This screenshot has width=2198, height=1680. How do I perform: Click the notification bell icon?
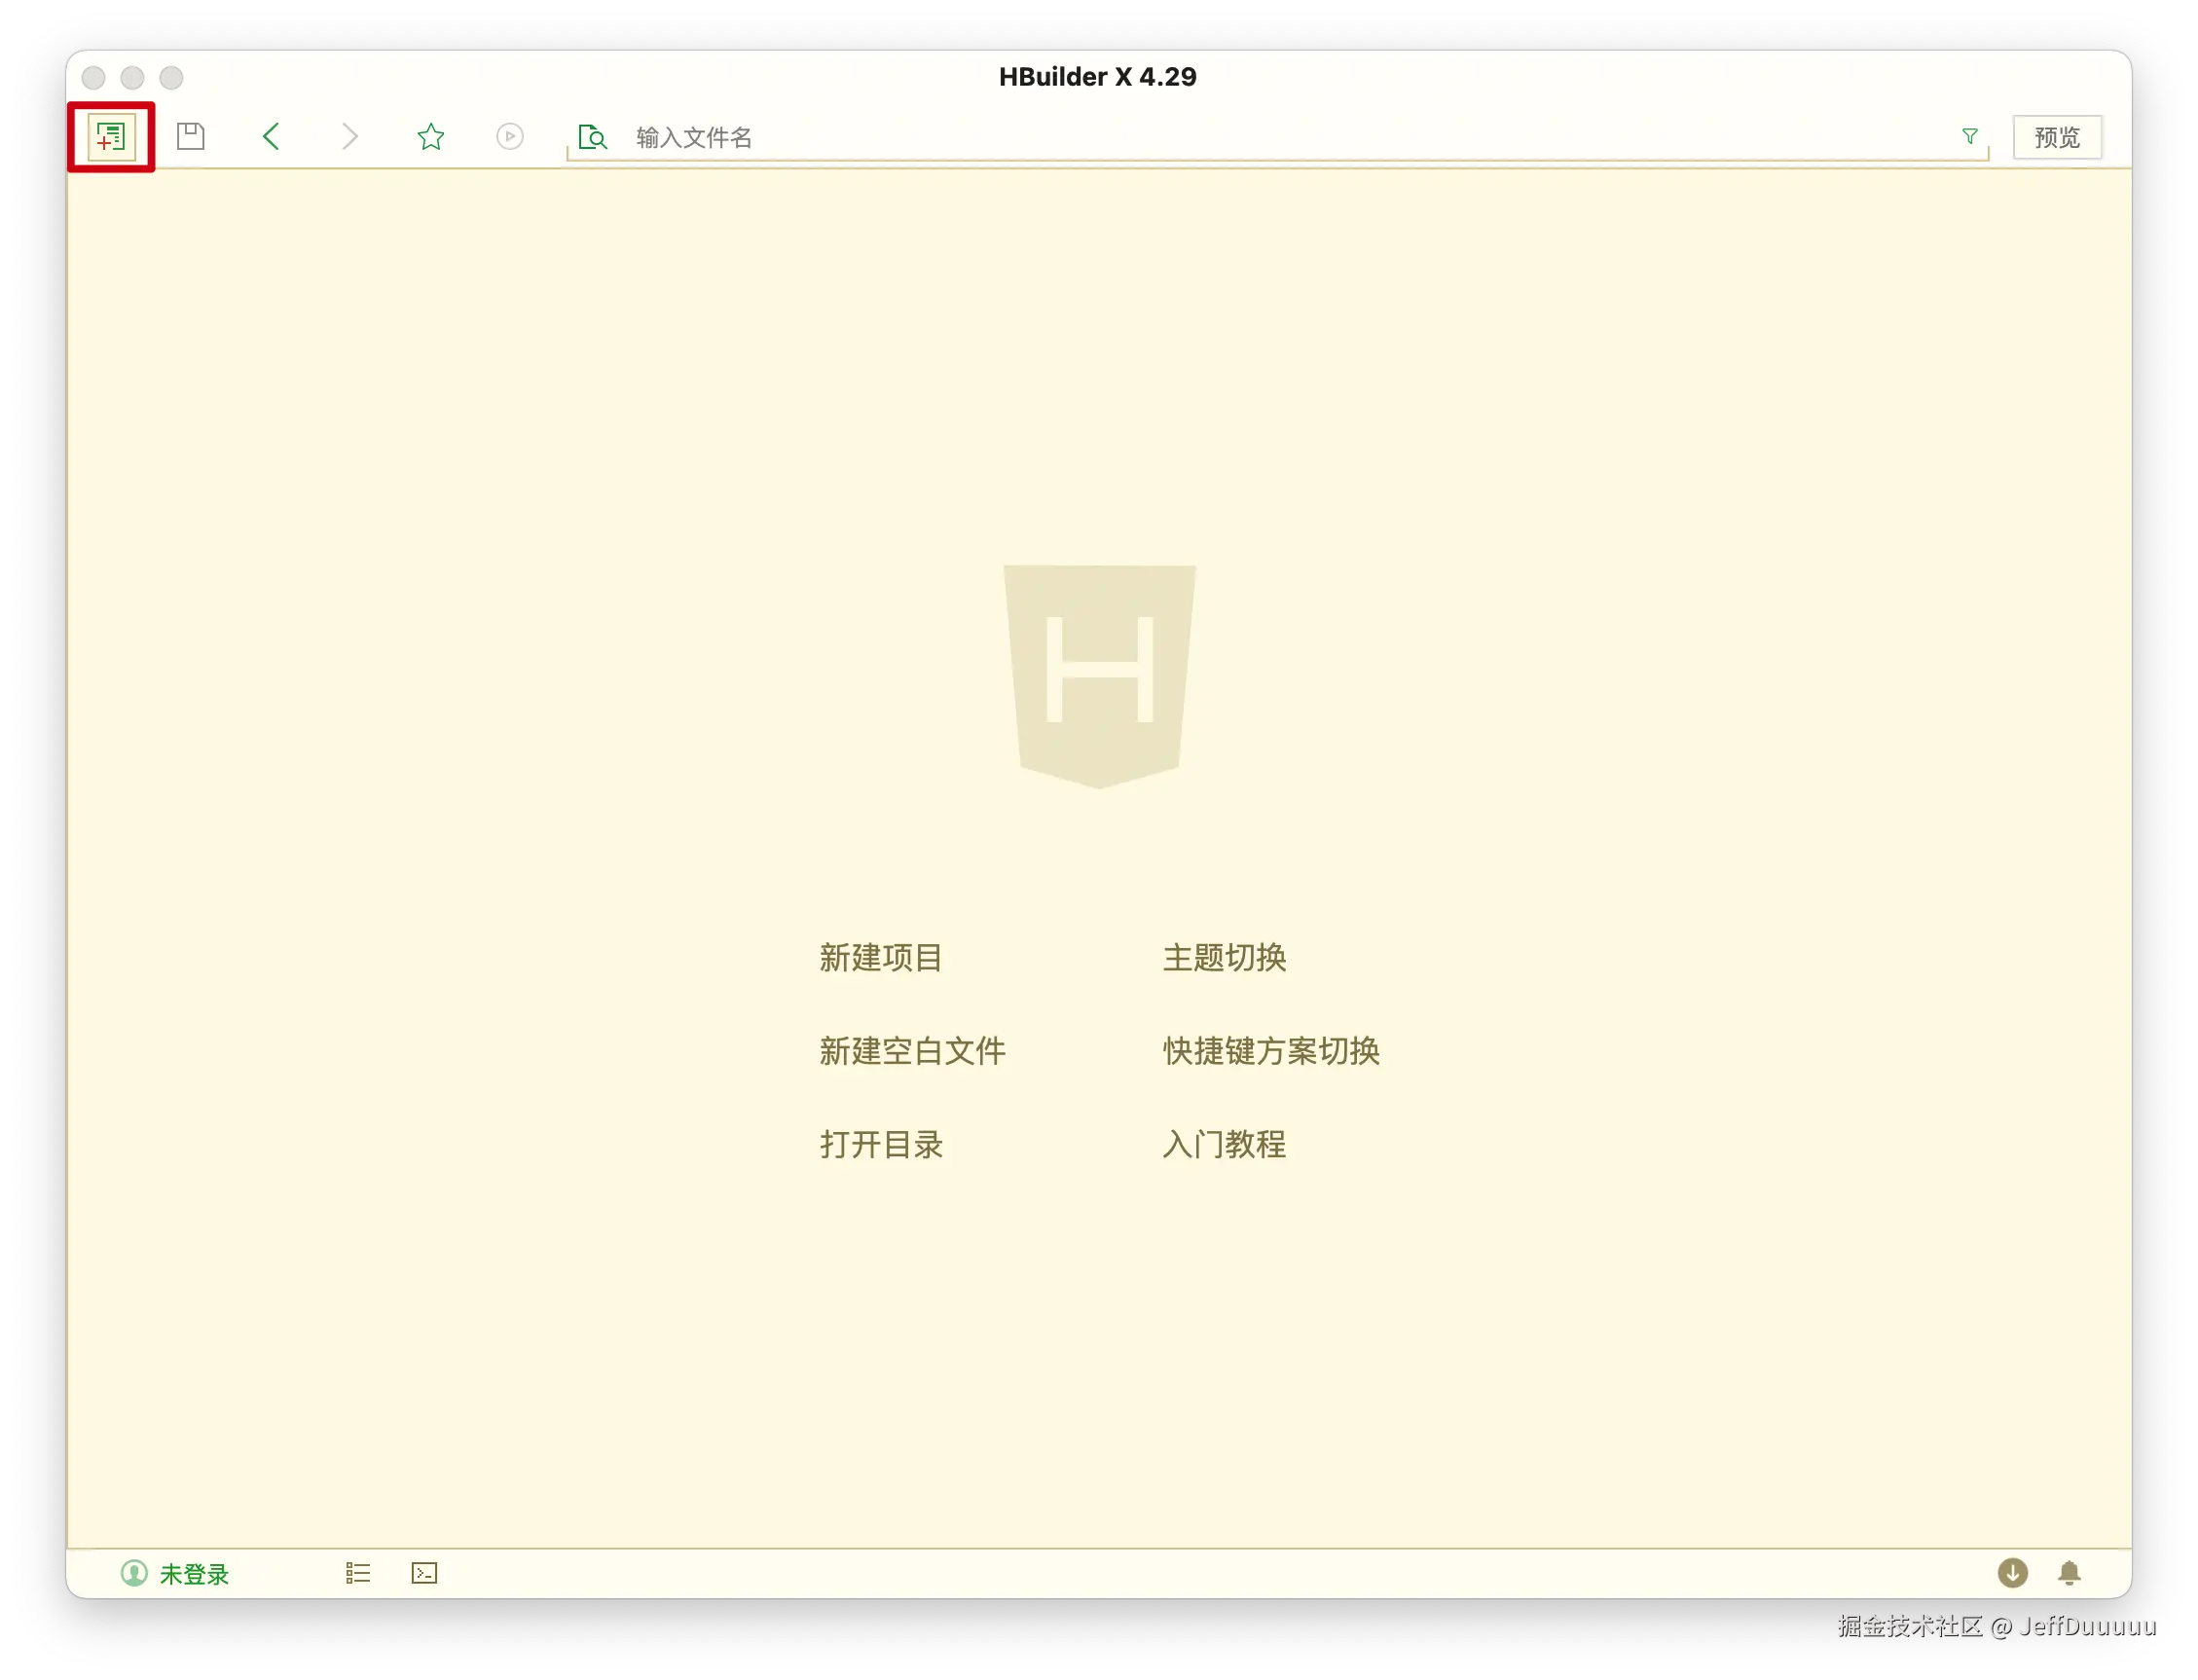click(2069, 1573)
